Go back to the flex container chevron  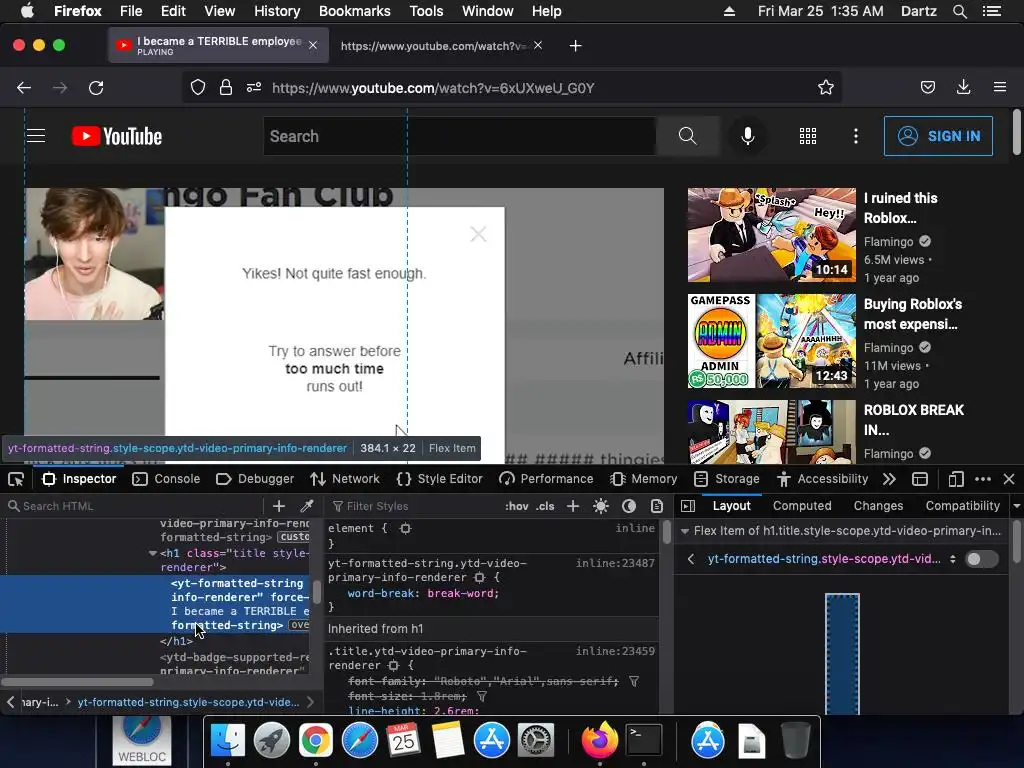(x=691, y=559)
